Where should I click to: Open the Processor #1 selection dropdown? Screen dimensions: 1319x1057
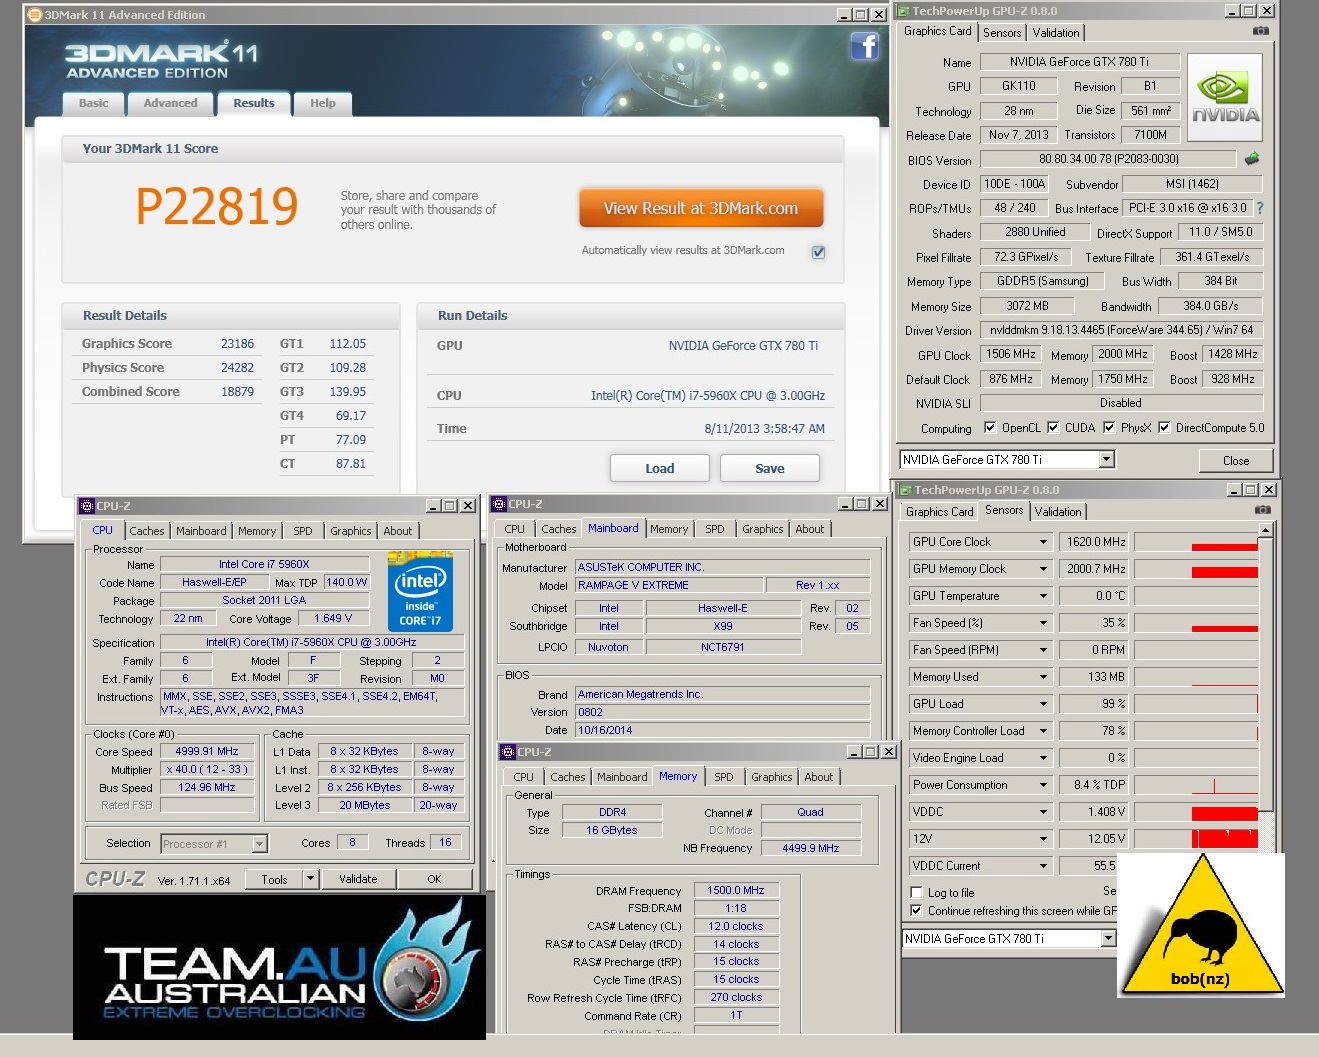pos(259,844)
